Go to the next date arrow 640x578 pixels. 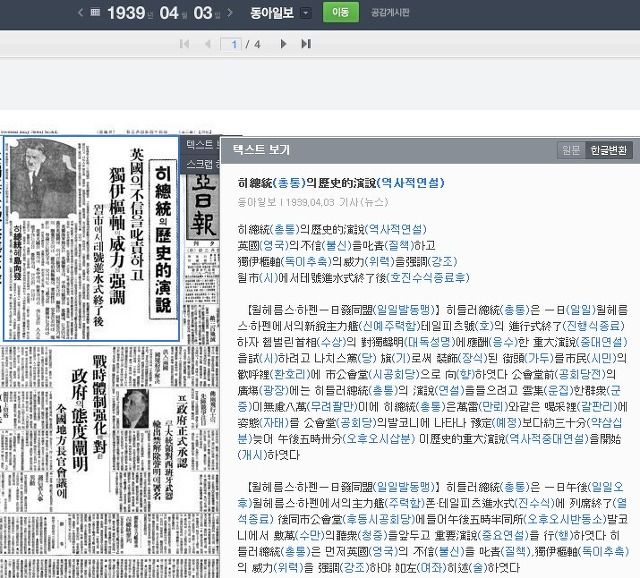coord(230,13)
